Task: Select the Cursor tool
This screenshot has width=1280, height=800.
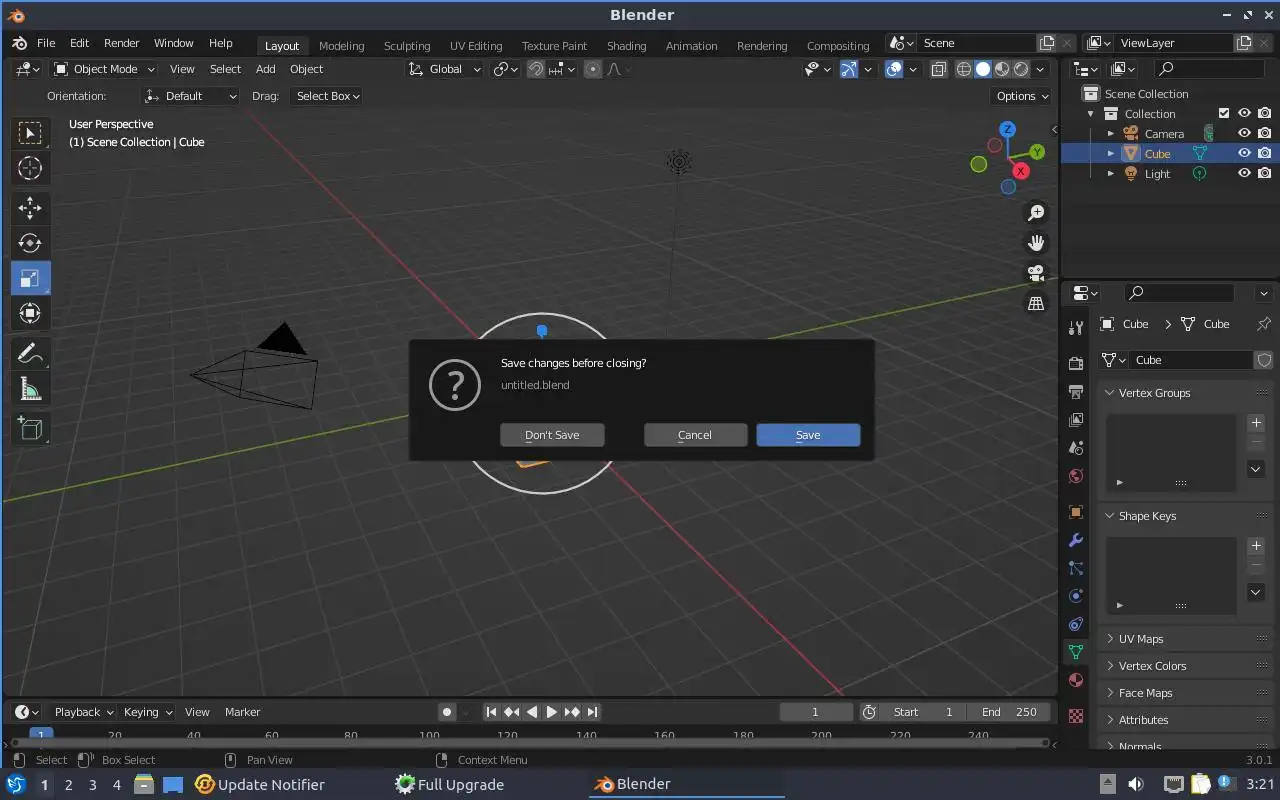Action: 30,169
